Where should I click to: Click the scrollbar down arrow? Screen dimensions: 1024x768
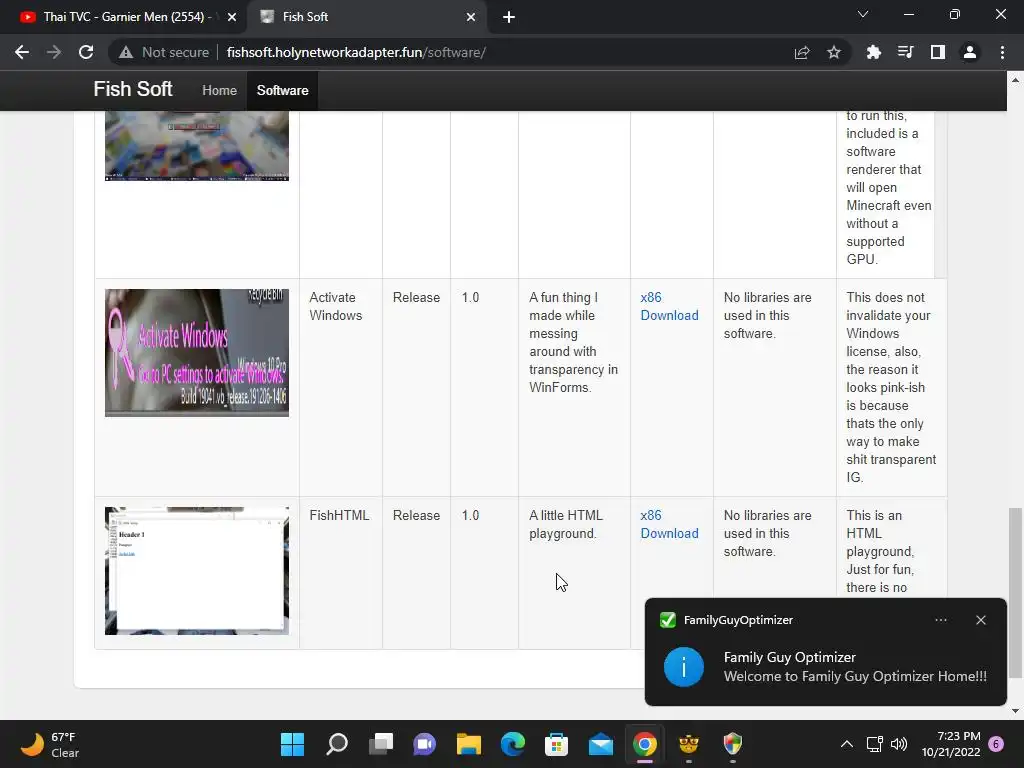click(1014, 711)
